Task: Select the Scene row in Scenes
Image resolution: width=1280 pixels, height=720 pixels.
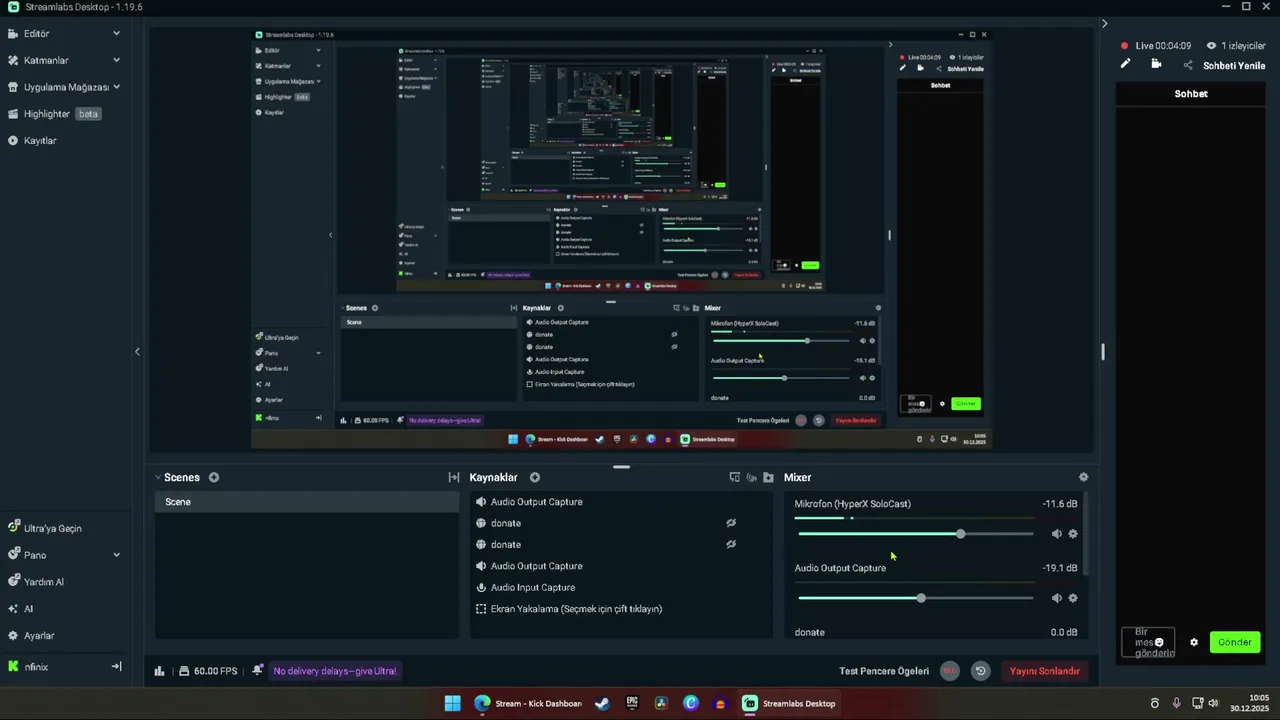Action: 306,502
